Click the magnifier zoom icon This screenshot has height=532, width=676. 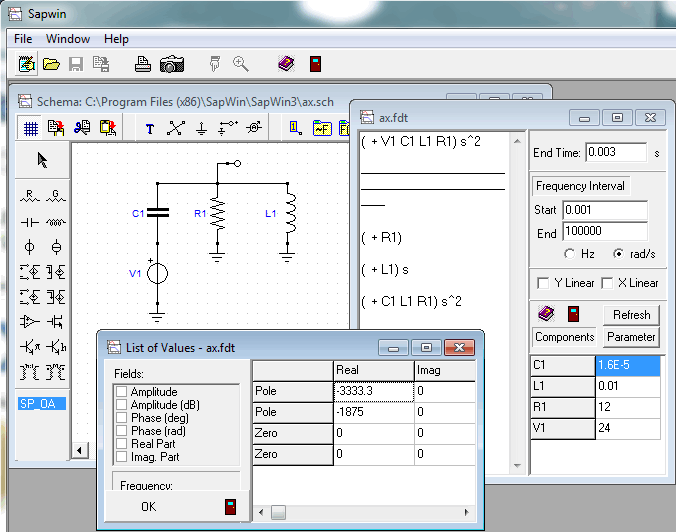(x=241, y=64)
